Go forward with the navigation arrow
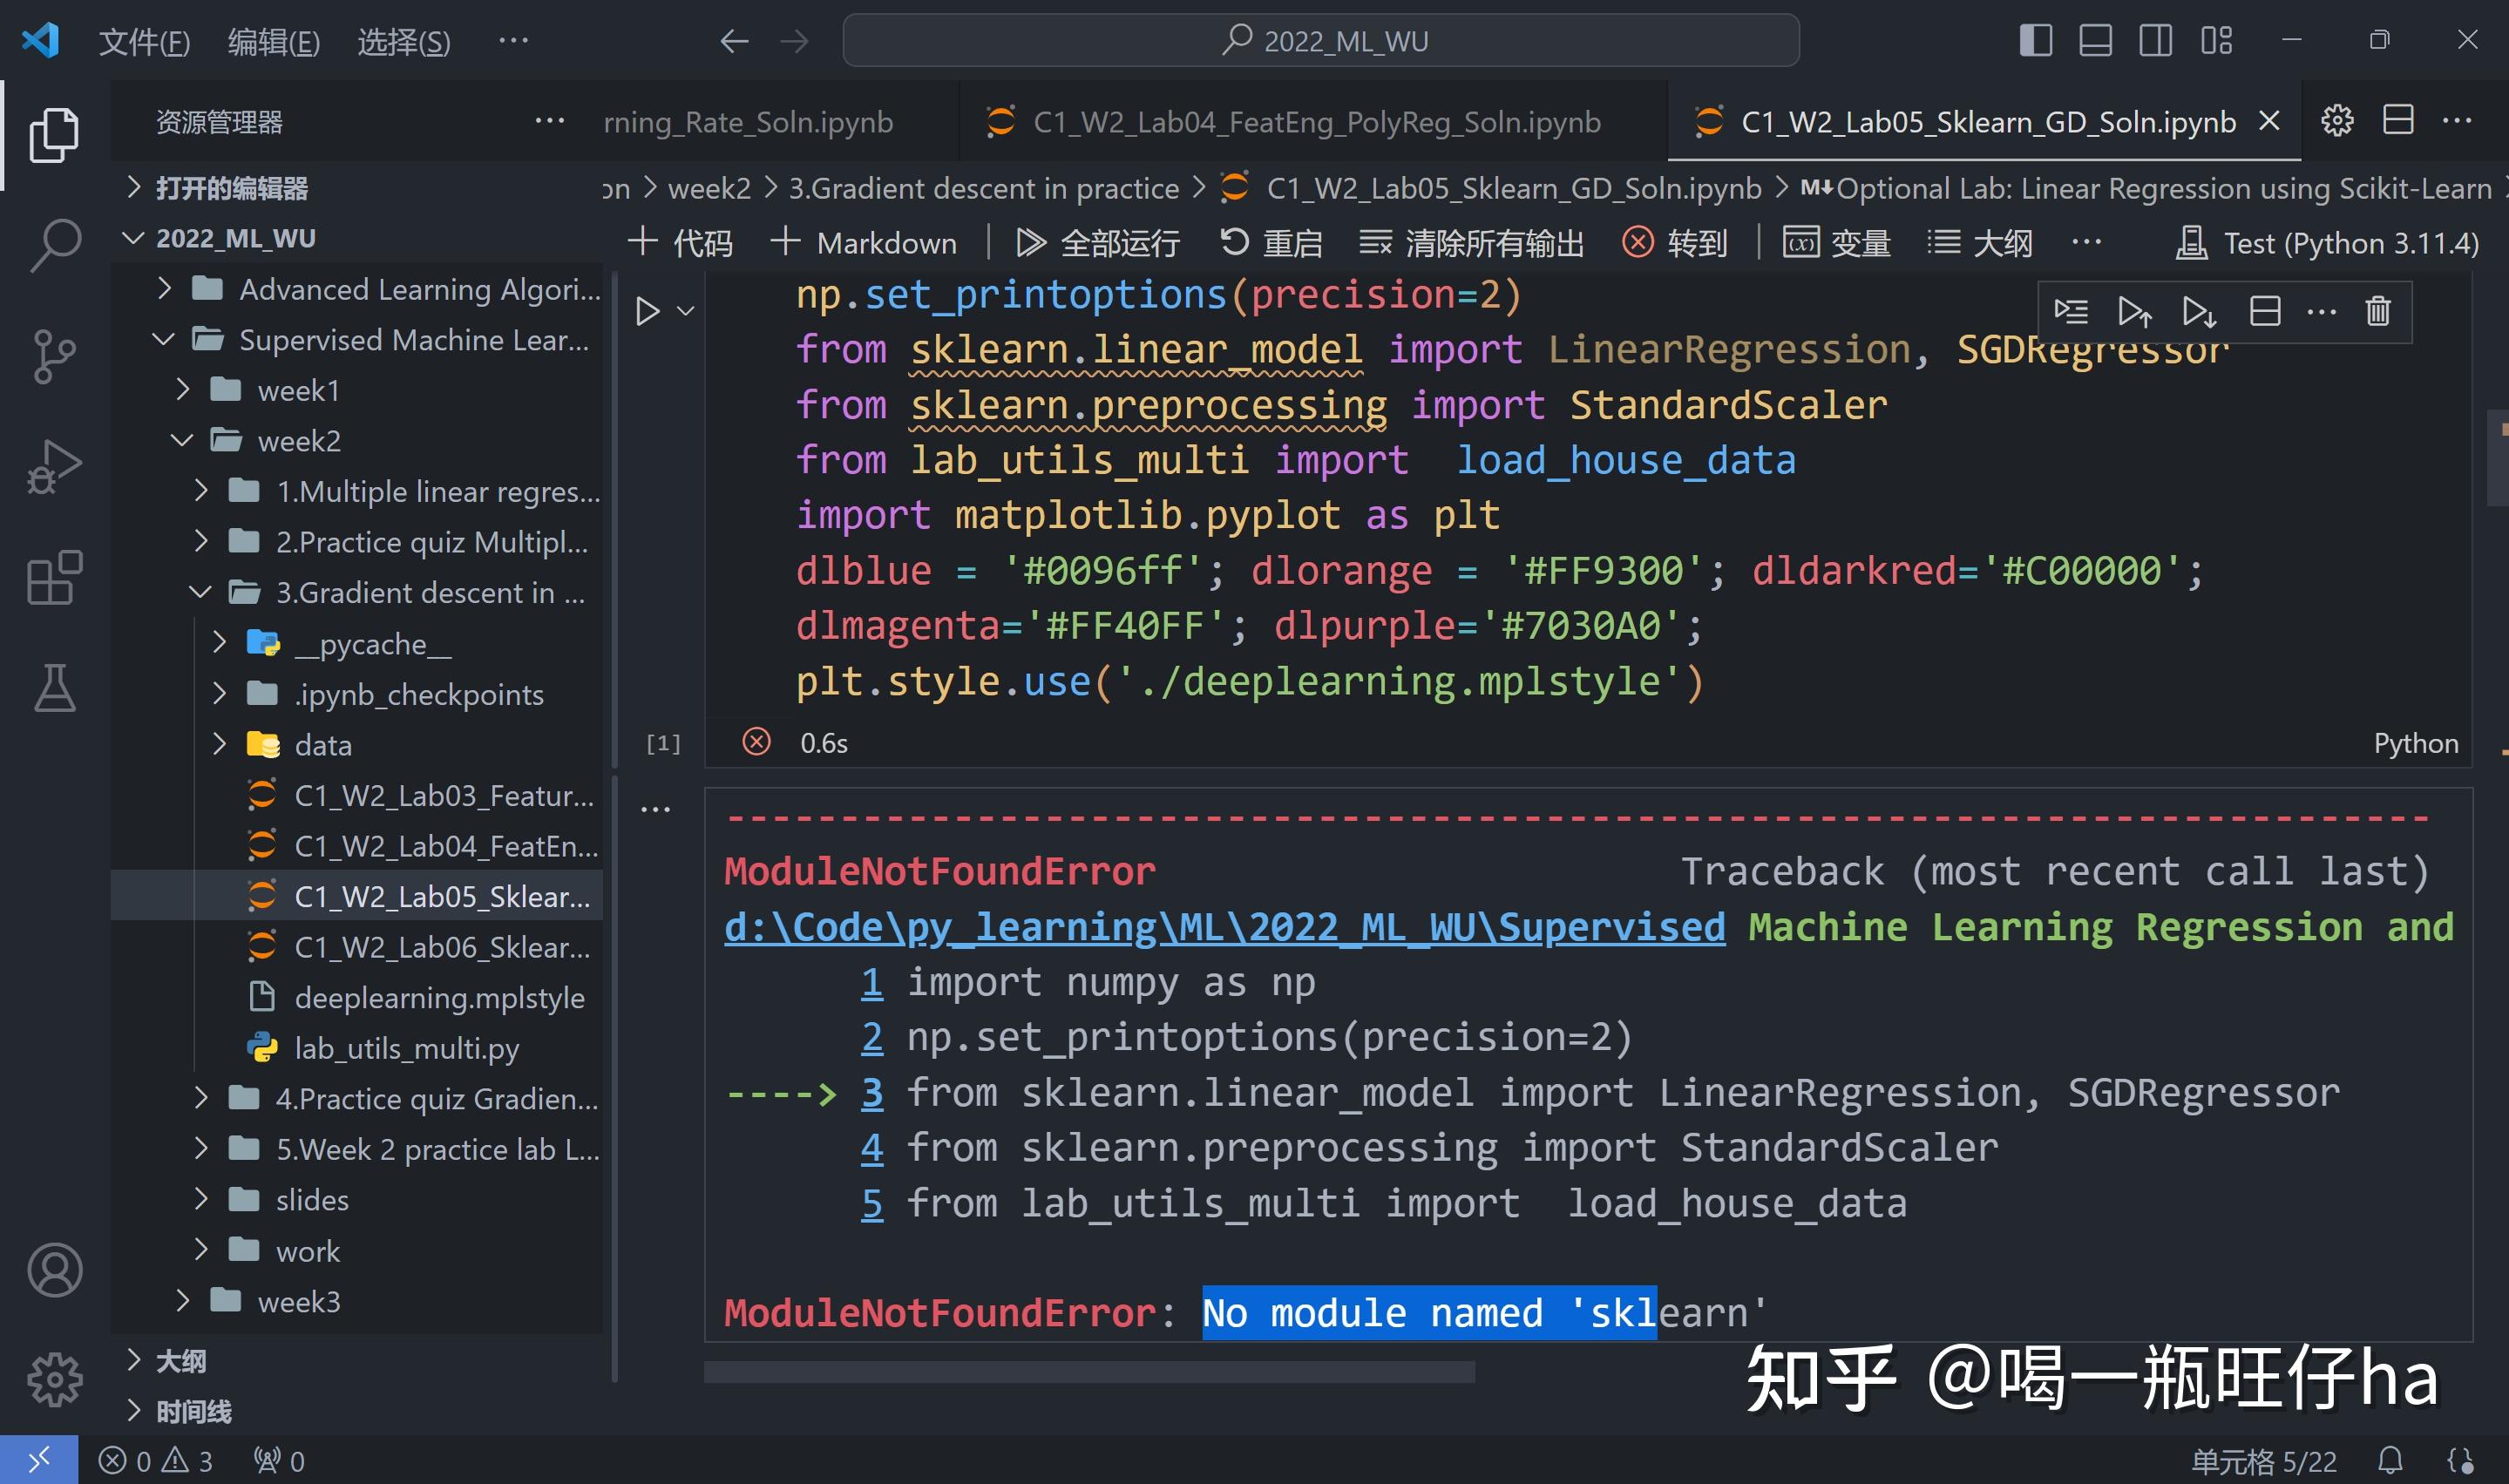Image resolution: width=2509 pixels, height=1484 pixels. (795, 41)
